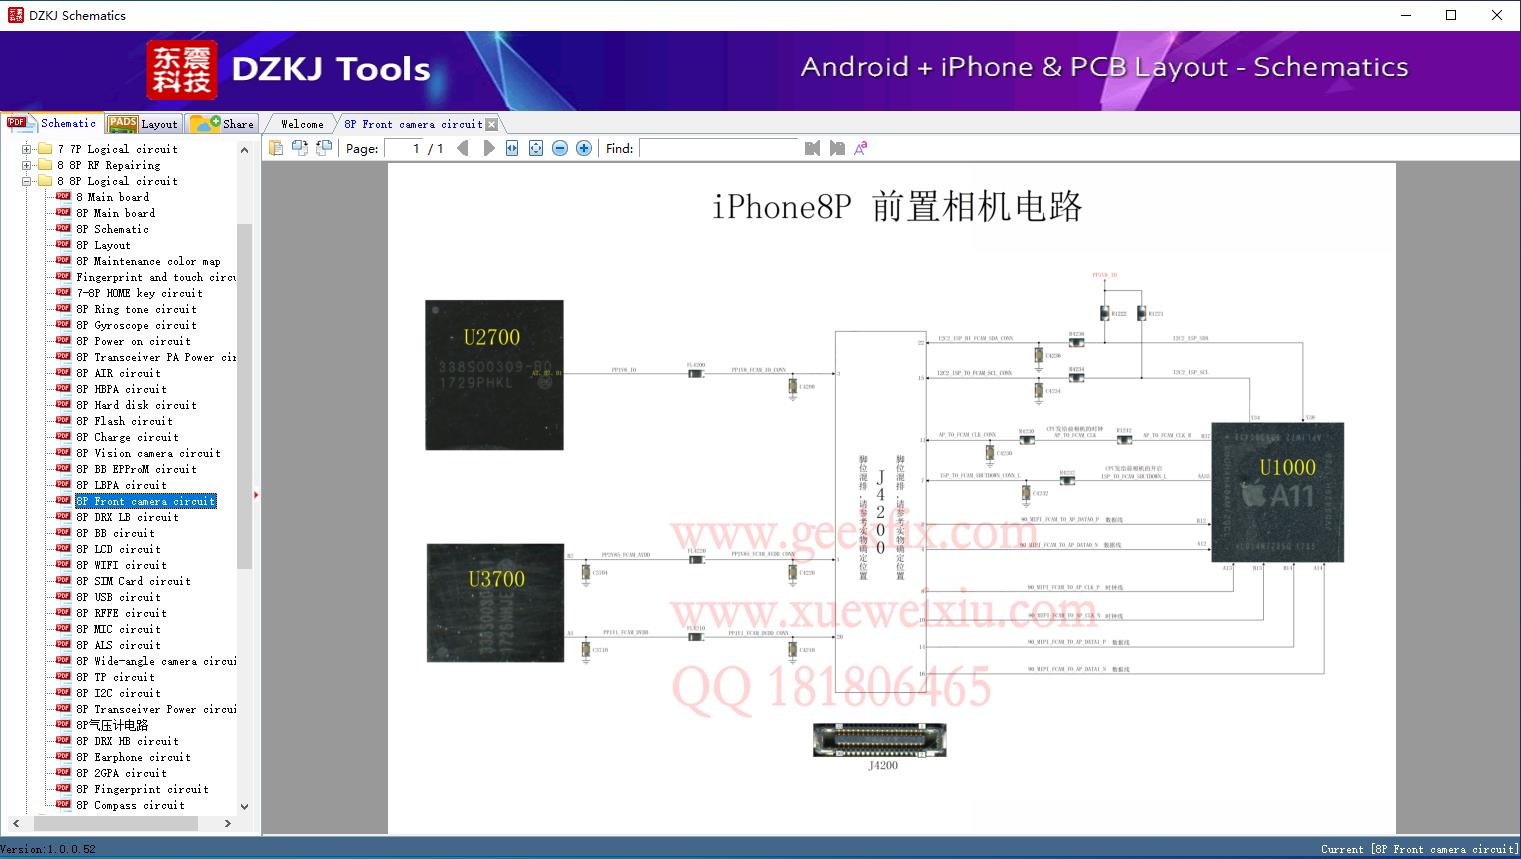Click the Find text field

point(719,148)
